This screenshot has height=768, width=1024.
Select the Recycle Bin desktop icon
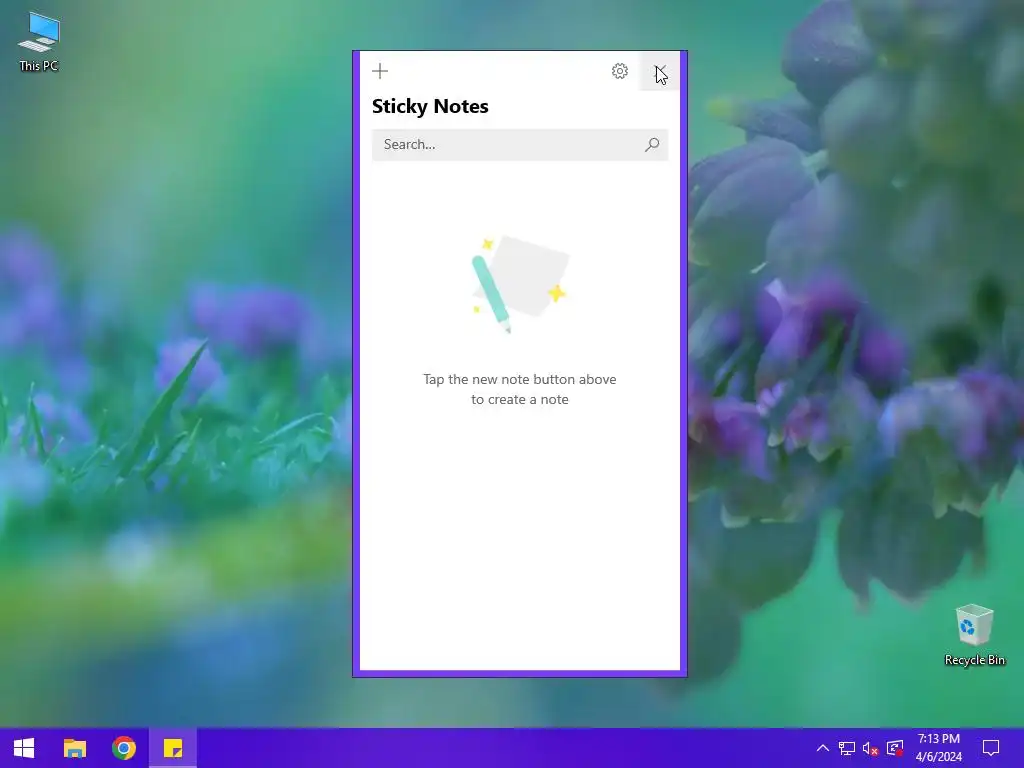pyautogui.click(x=974, y=635)
